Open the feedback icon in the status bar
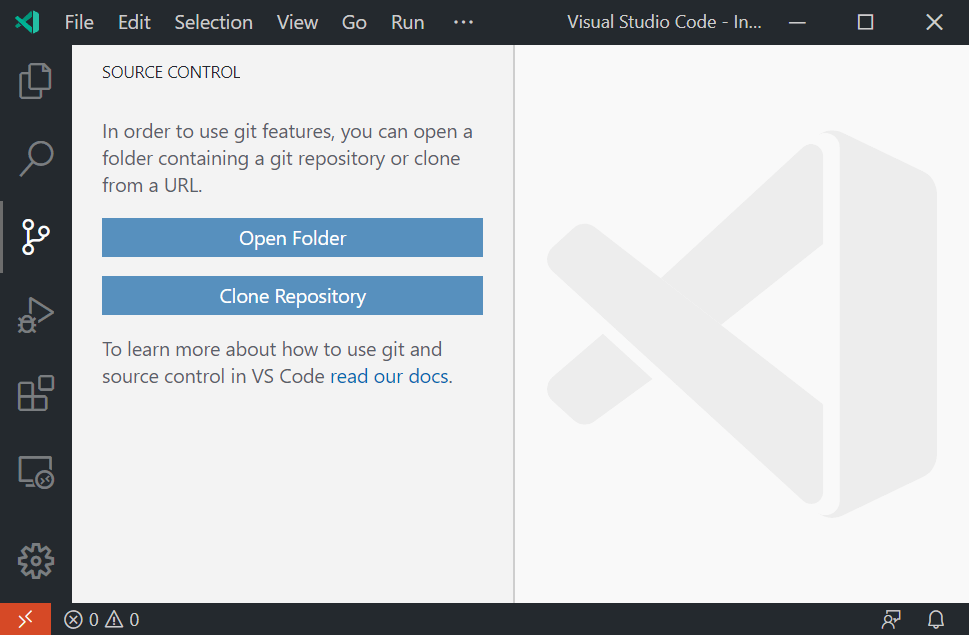969x635 pixels. click(x=890, y=619)
